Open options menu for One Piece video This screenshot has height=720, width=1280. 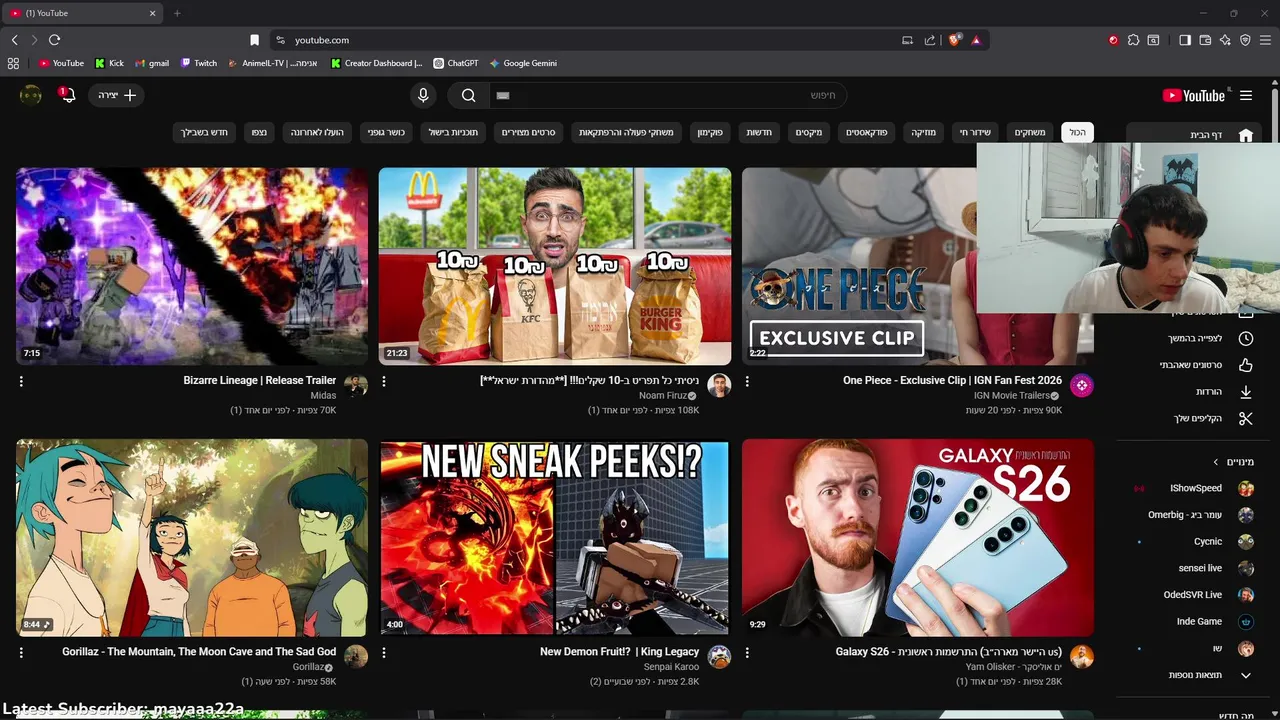tap(747, 381)
